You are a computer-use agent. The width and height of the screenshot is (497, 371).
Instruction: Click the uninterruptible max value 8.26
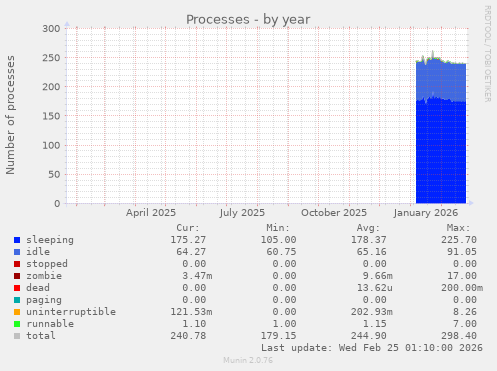point(465,312)
